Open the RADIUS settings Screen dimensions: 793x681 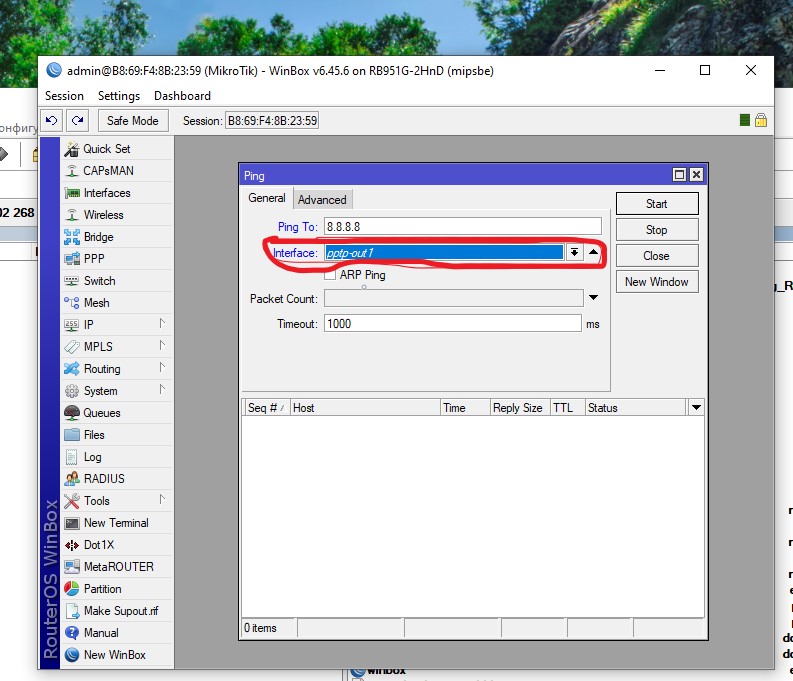tap(117, 479)
